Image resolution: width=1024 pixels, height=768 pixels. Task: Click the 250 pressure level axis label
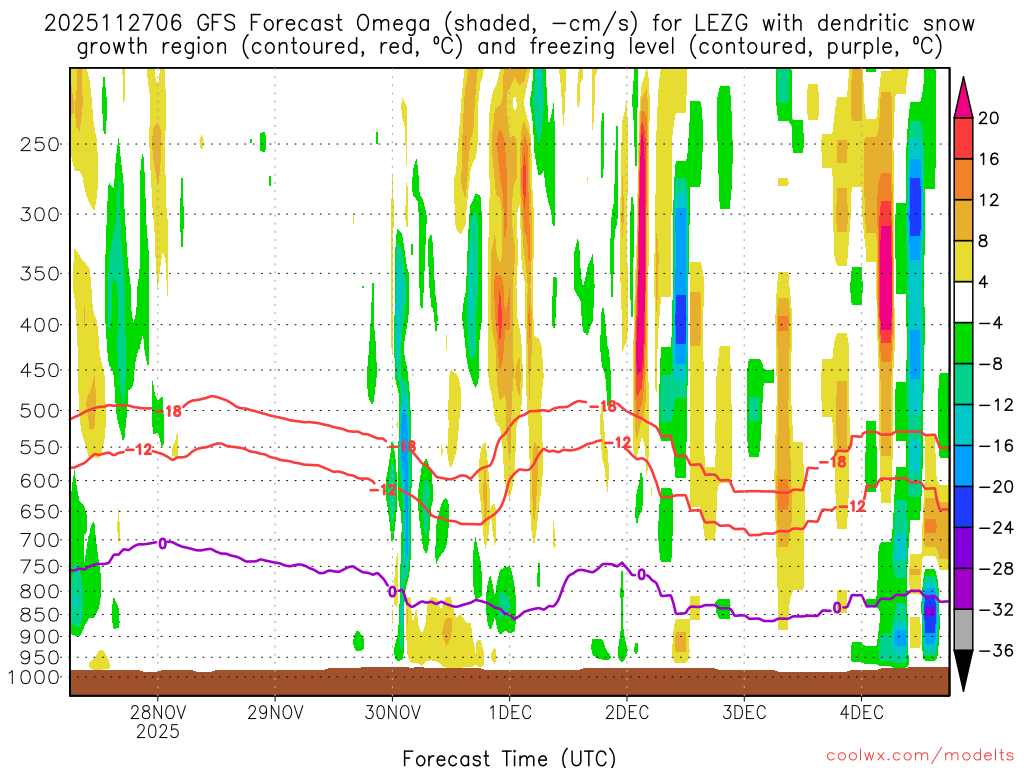40,144
